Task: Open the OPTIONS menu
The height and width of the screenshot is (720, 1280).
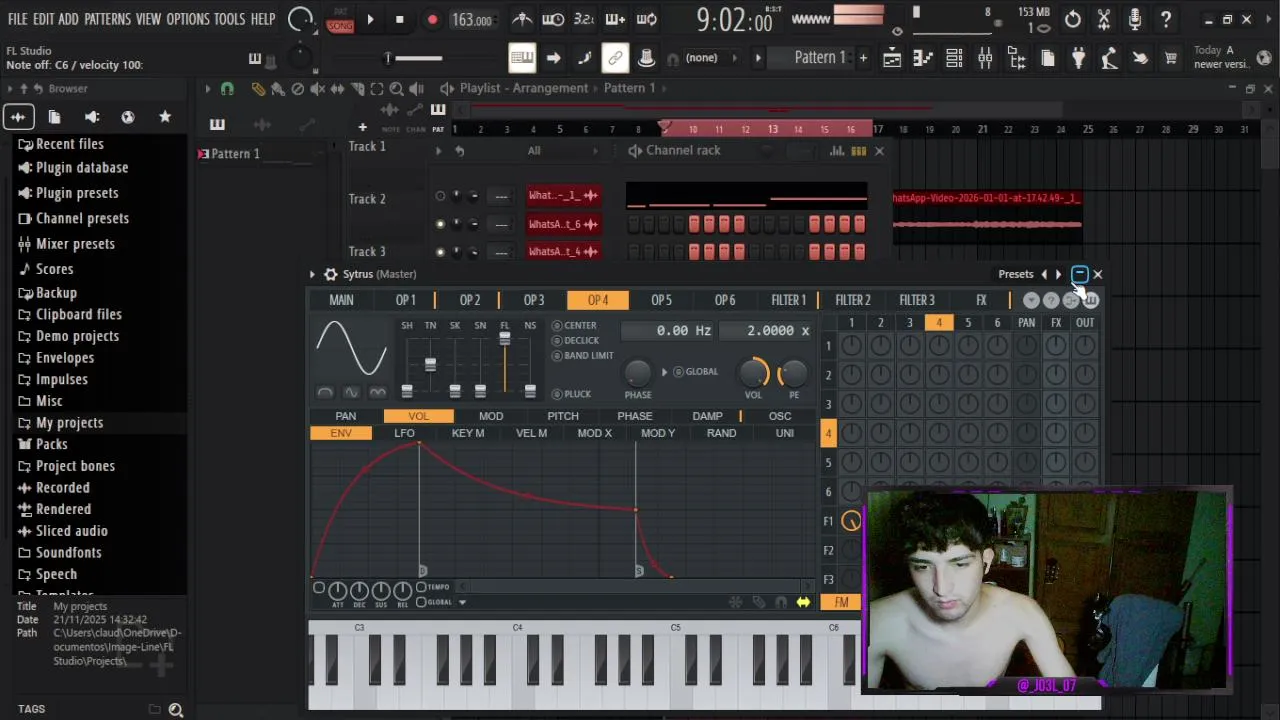Action: coord(188,19)
